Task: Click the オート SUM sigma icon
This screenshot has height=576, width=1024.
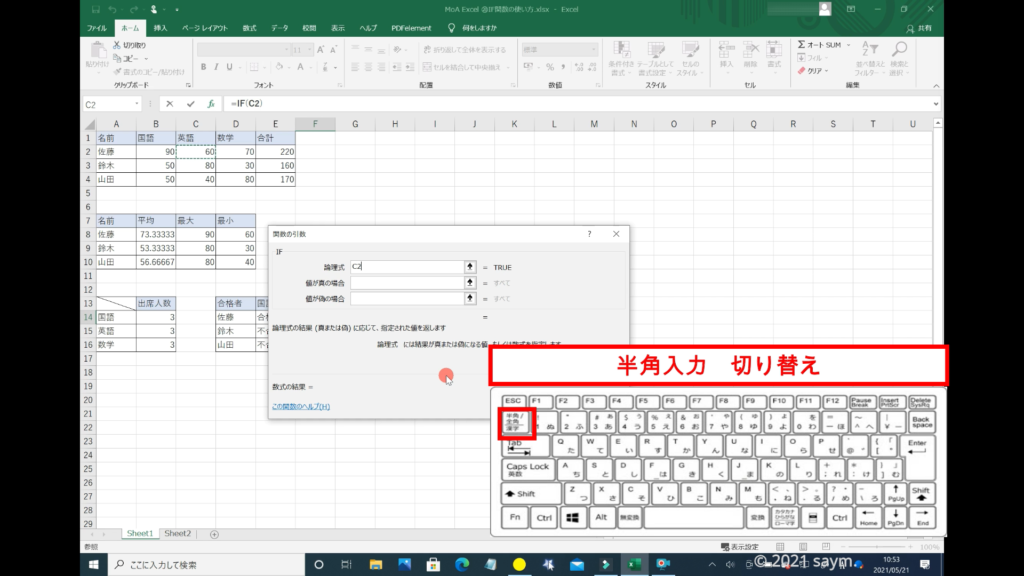Action: [802, 45]
